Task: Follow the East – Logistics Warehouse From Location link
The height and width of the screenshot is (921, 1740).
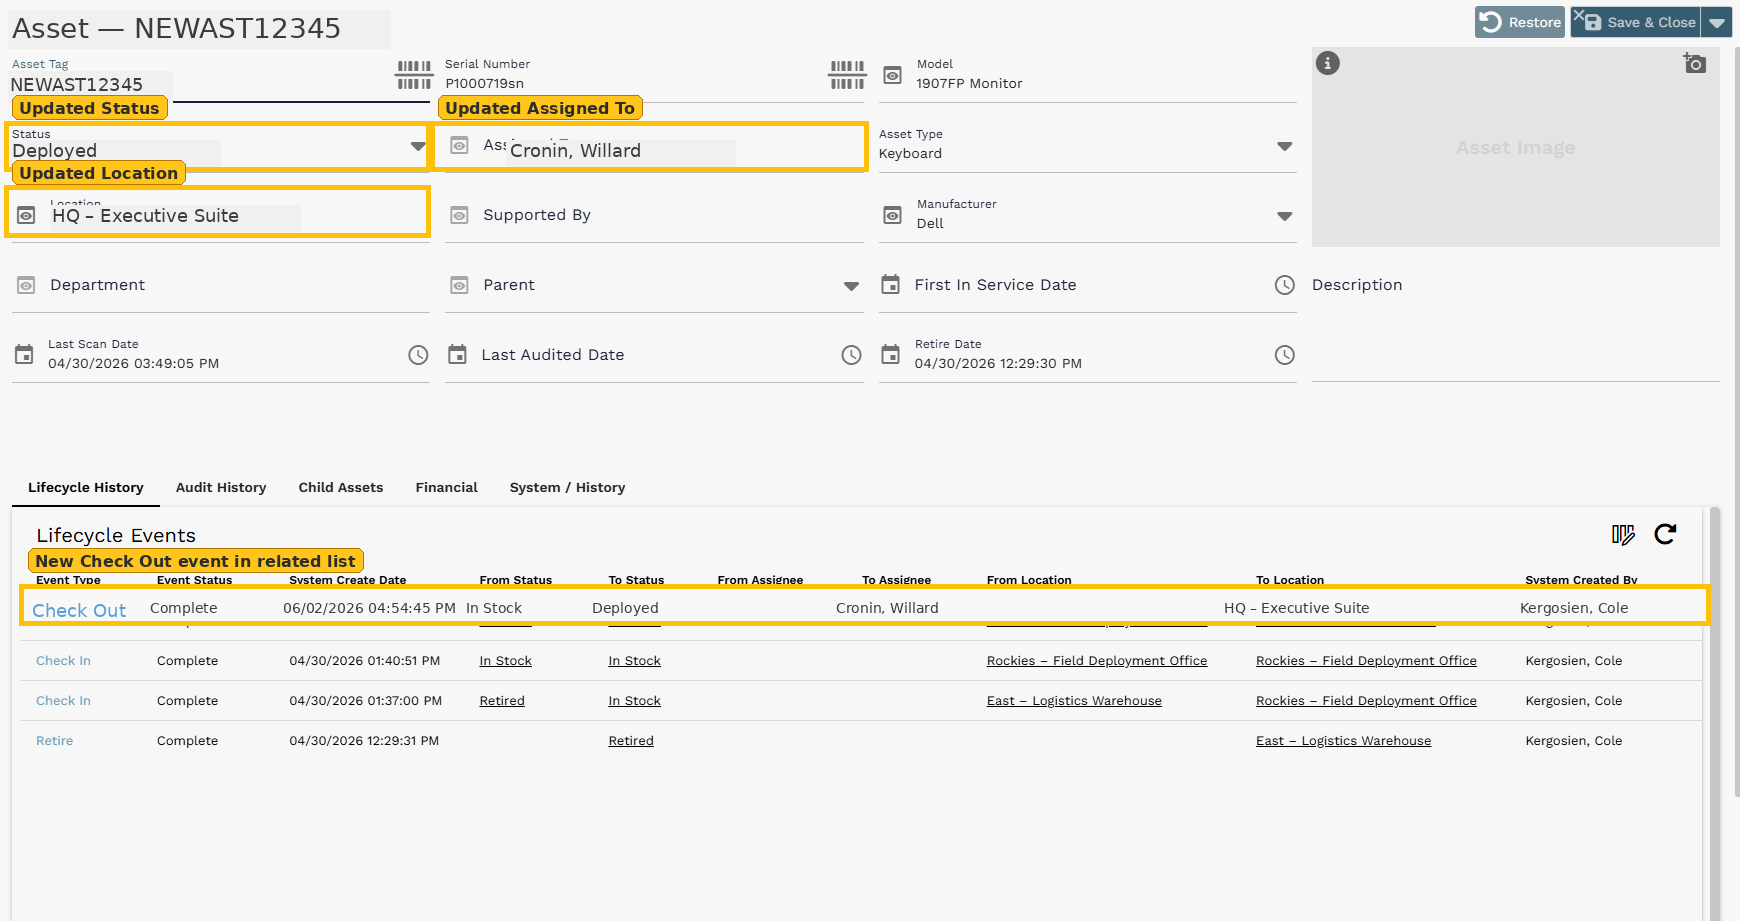Action: tap(1074, 701)
